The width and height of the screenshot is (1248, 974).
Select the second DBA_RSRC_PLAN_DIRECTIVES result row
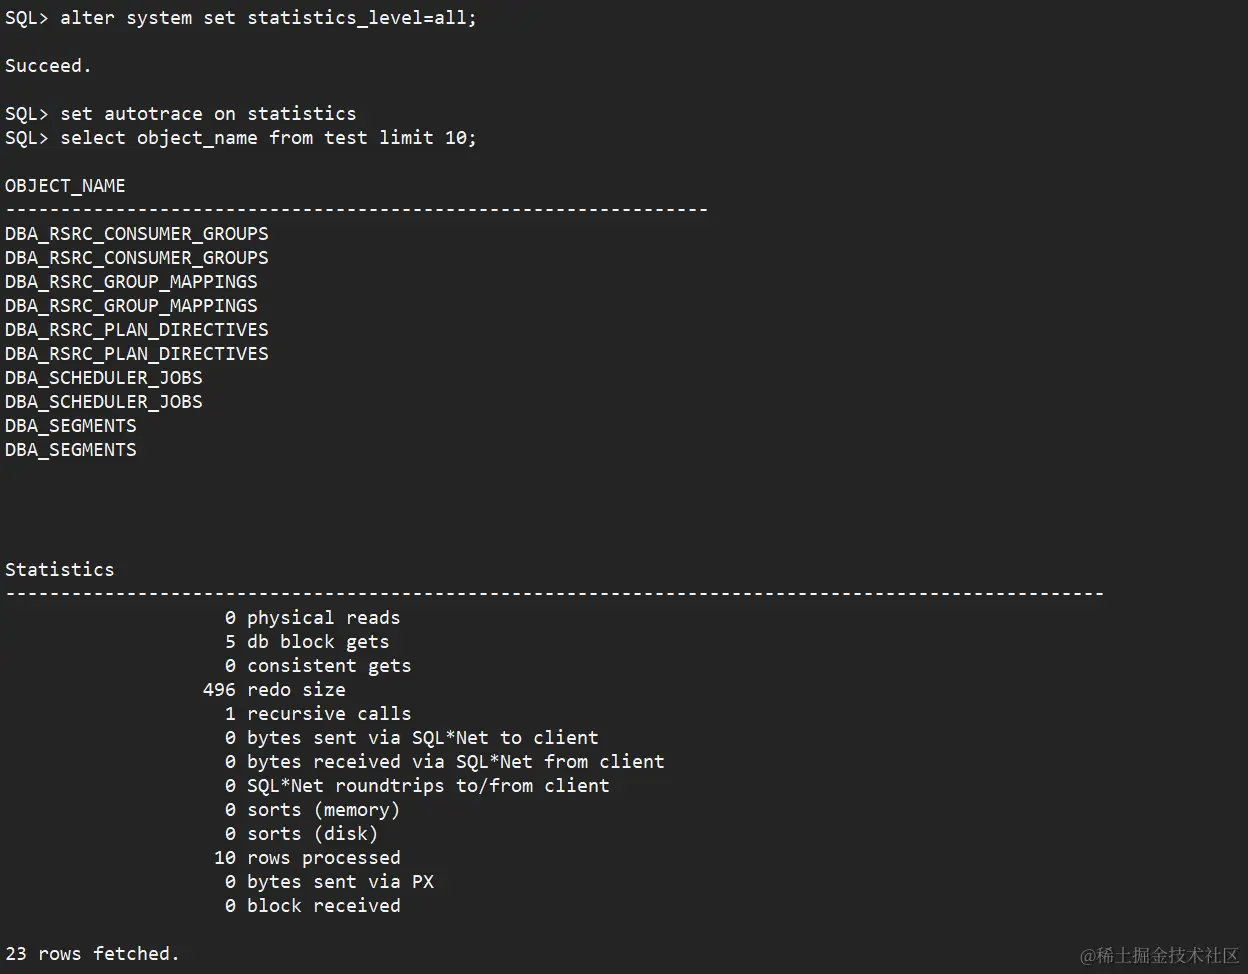pyautogui.click(x=137, y=354)
